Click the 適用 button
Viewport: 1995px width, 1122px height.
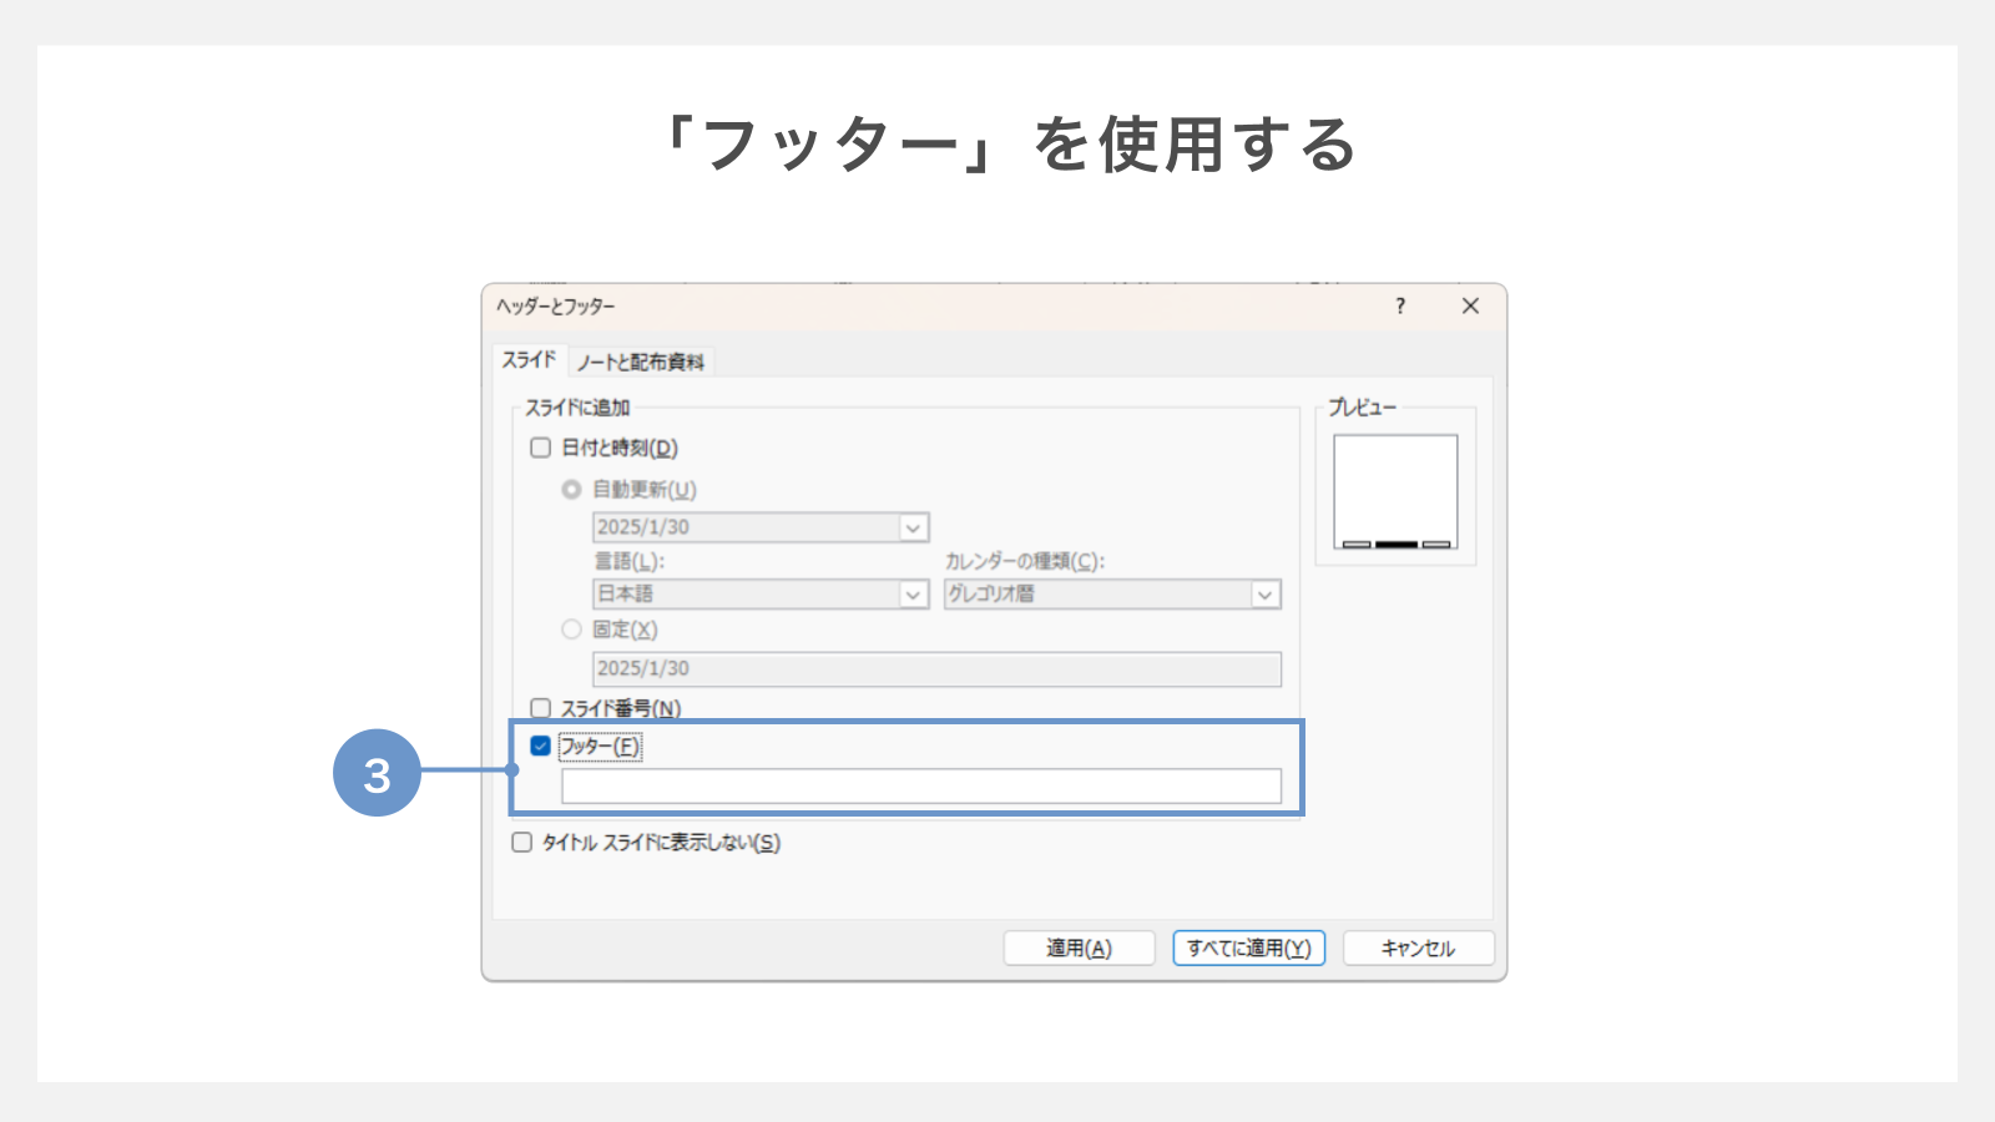coord(1078,948)
